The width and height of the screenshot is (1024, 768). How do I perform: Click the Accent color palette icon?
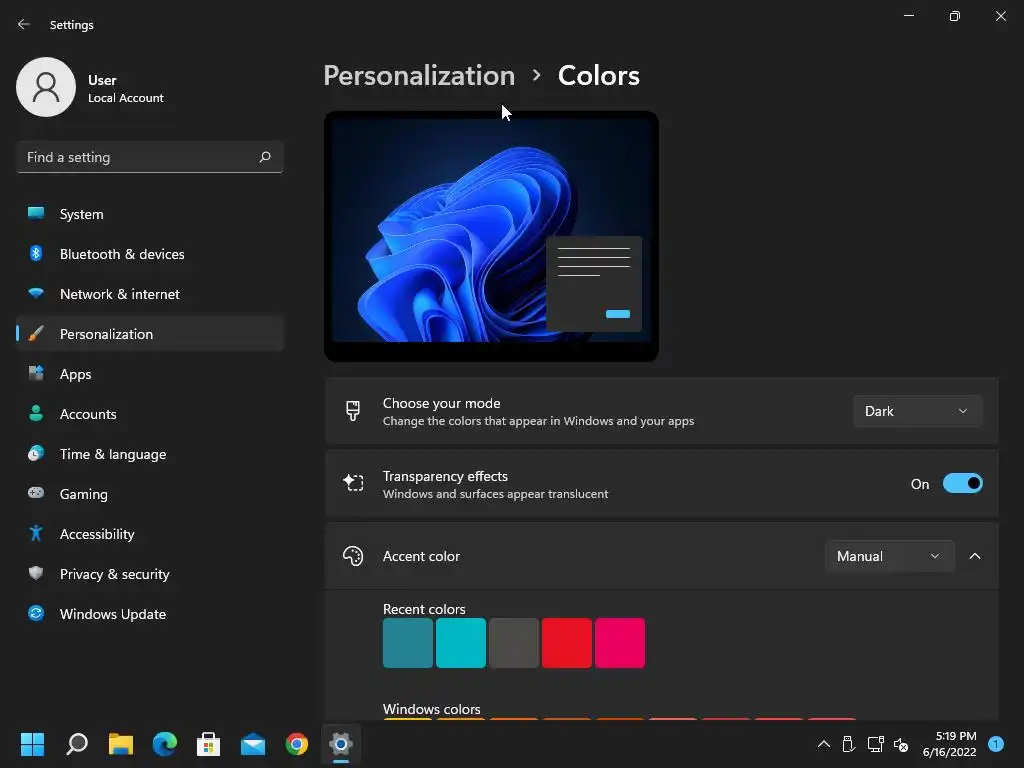(x=353, y=556)
